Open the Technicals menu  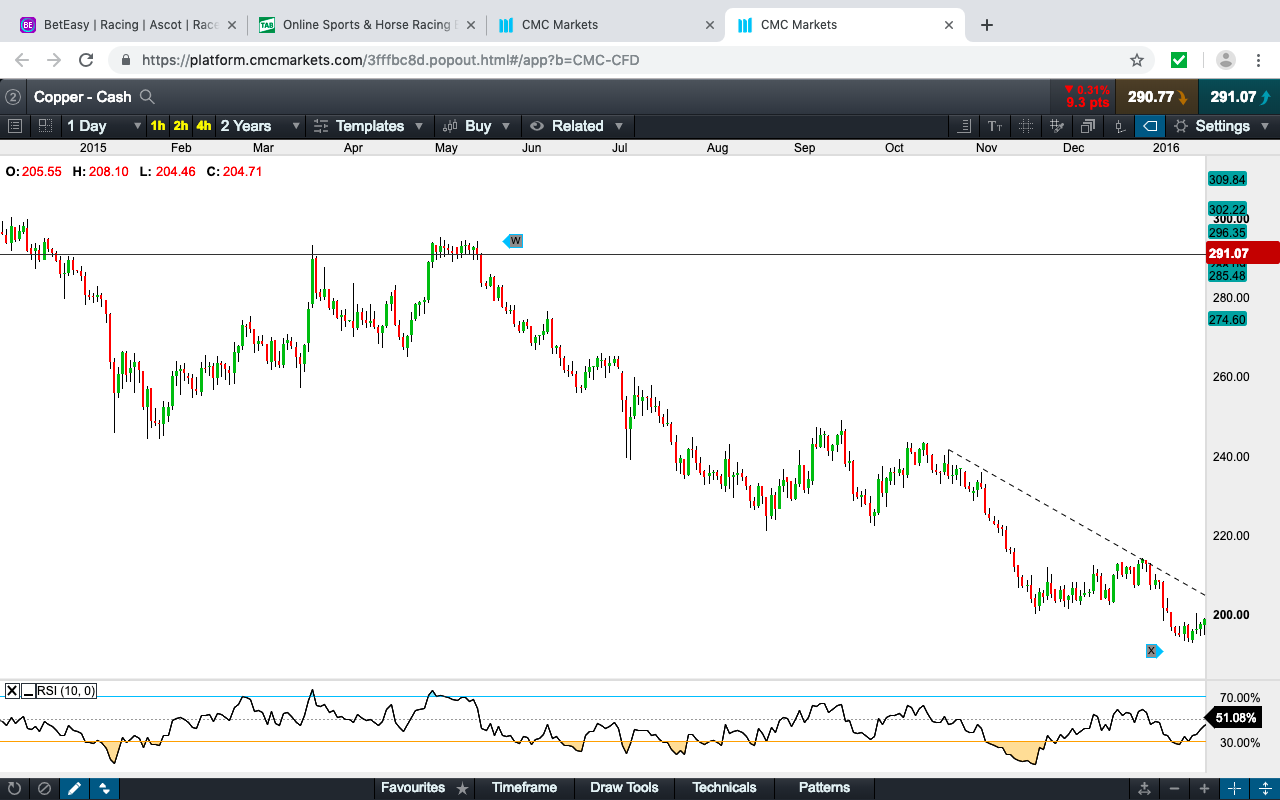pos(724,787)
